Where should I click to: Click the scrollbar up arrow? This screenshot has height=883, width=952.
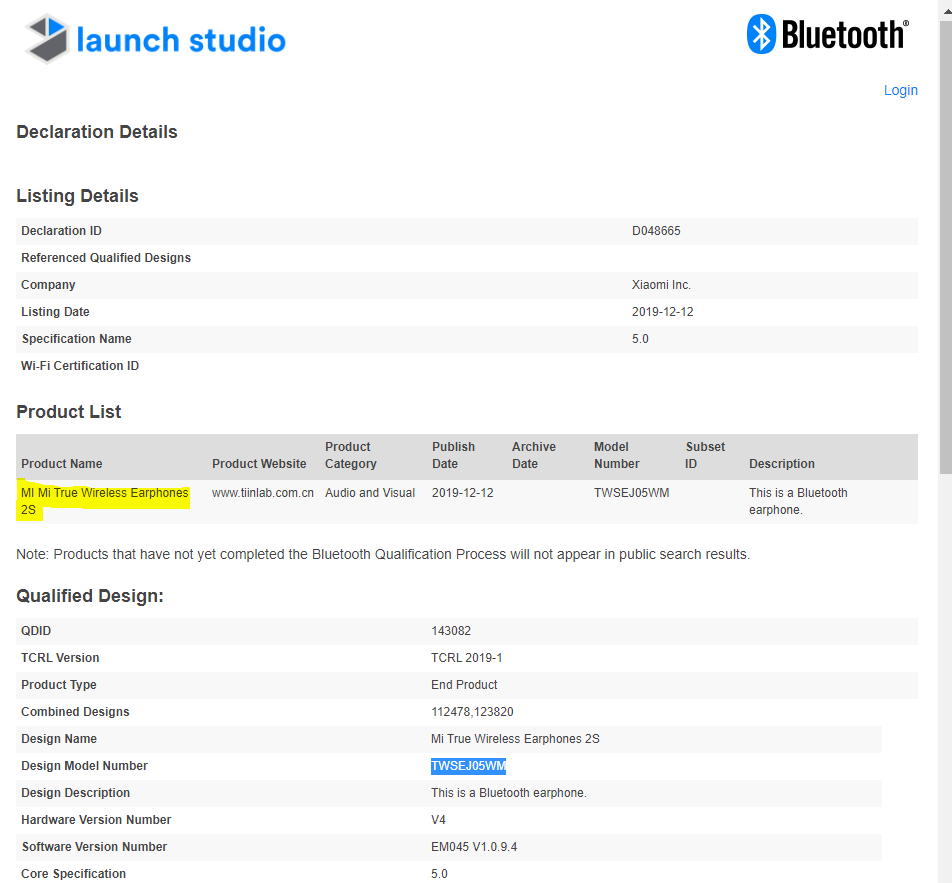coord(943,8)
